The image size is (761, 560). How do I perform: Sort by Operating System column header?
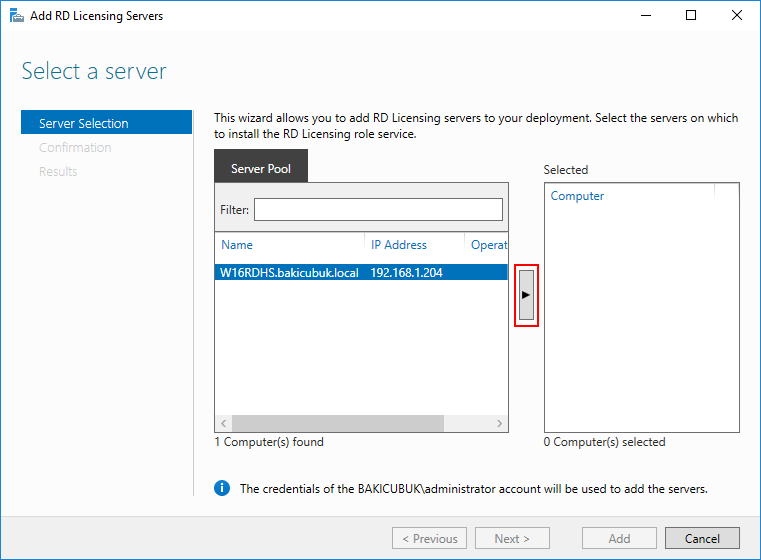click(489, 245)
